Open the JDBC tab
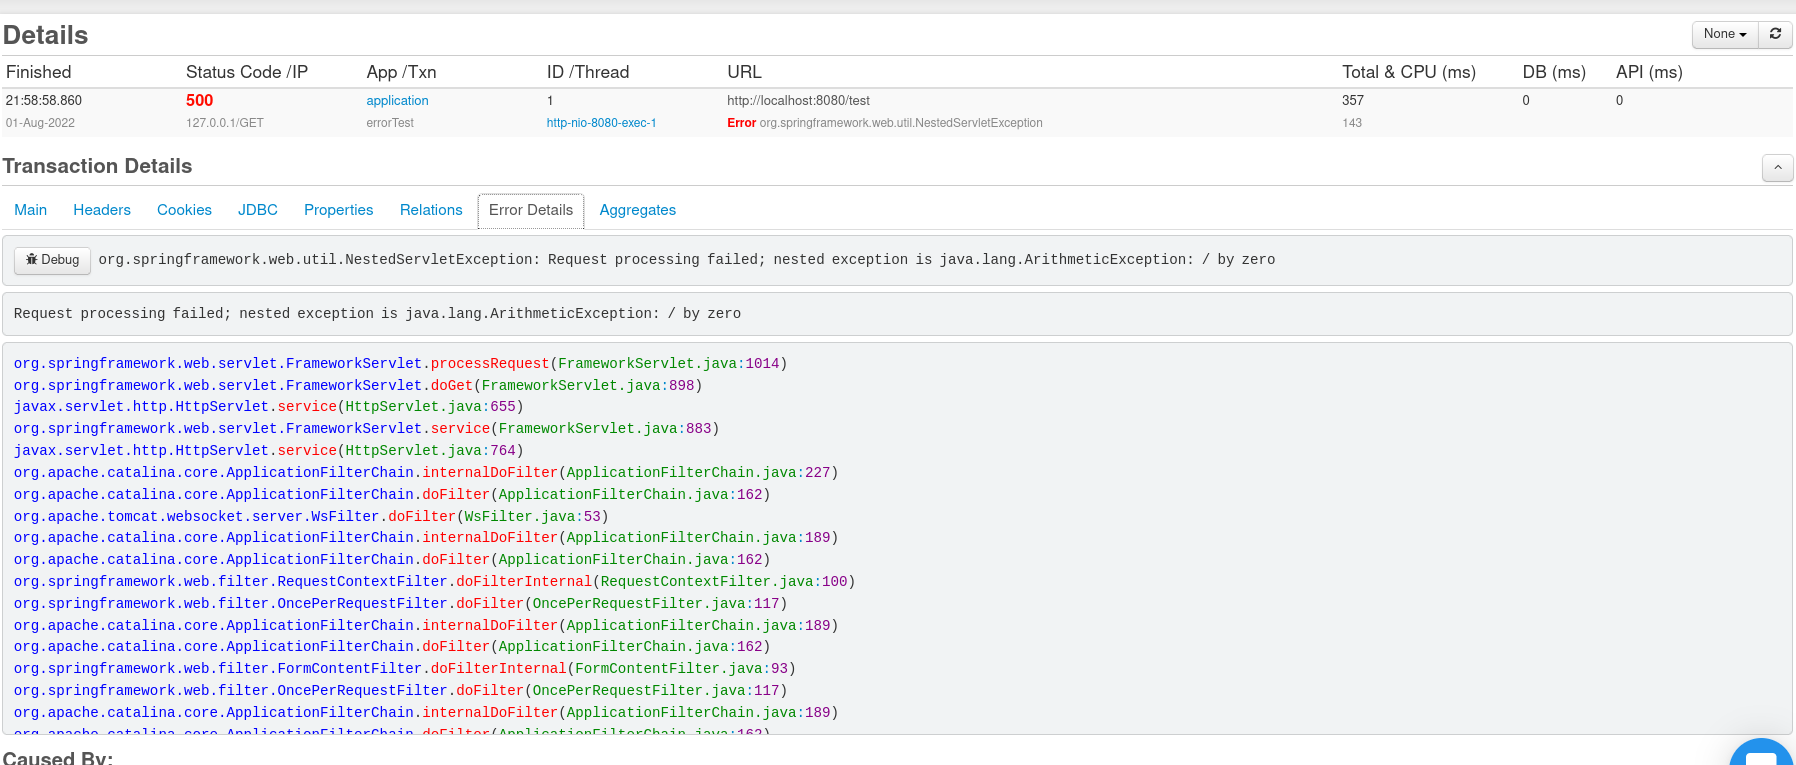The width and height of the screenshot is (1796, 765). point(258,210)
